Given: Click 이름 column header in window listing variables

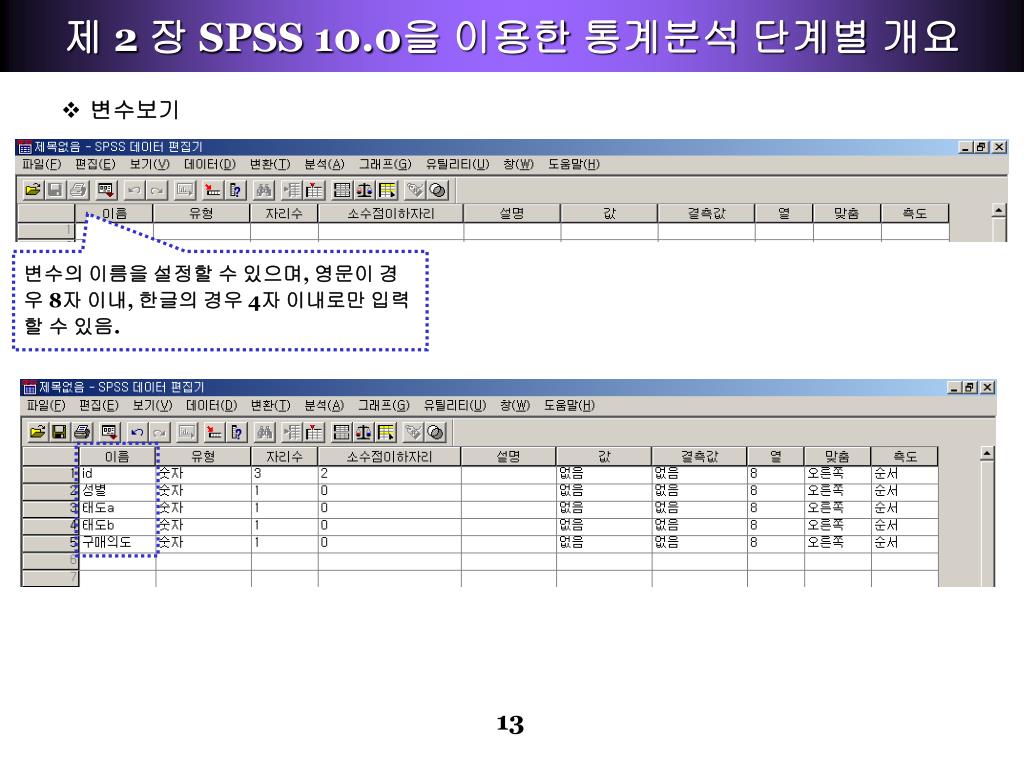Looking at the screenshot, I should coord(117,456).
